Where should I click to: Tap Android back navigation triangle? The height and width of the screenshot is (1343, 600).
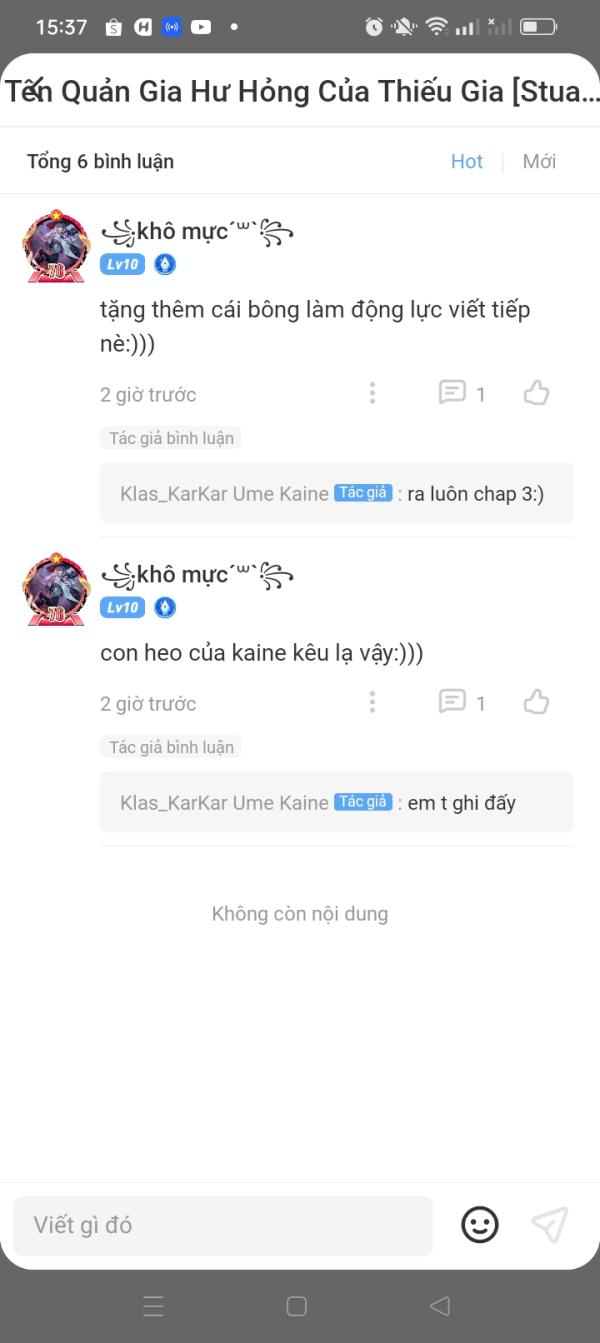[440, 1306]
